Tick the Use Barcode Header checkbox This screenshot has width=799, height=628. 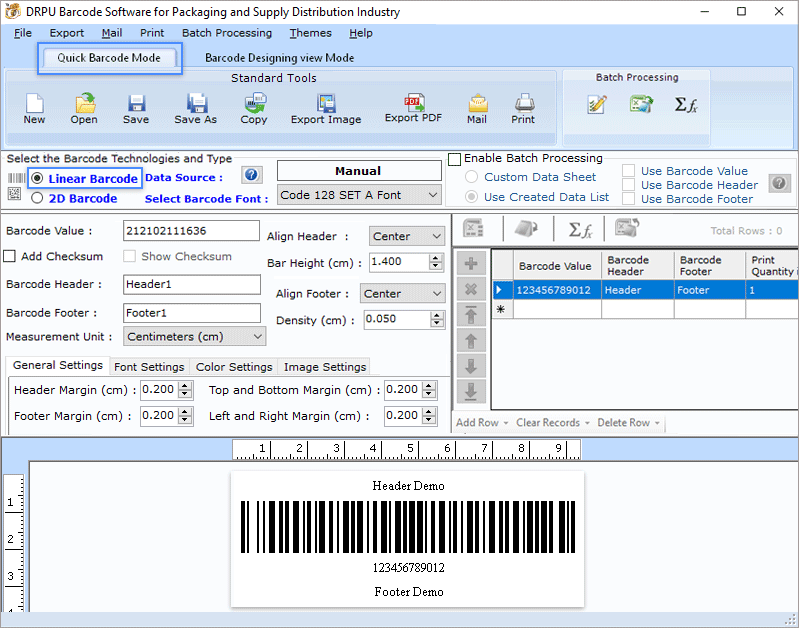click(629, 185)
